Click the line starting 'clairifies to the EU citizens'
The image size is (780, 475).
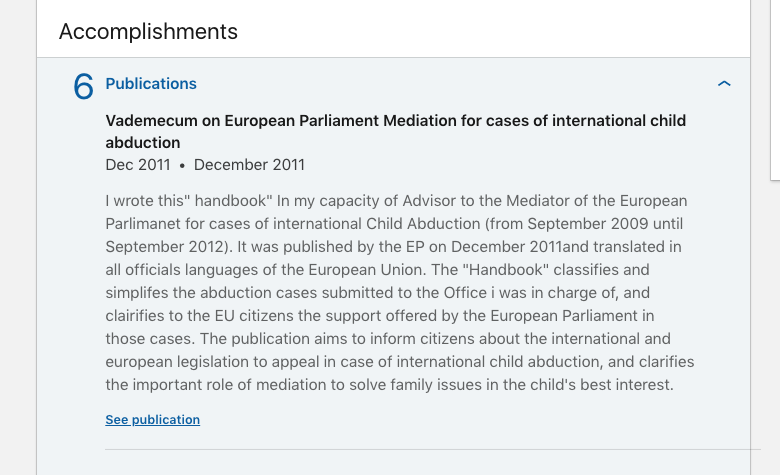[380, 316]
